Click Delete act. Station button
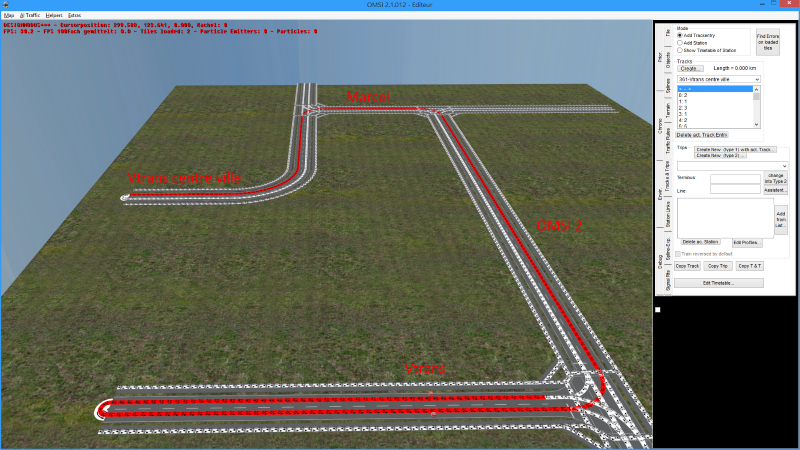 pos(701,242)
